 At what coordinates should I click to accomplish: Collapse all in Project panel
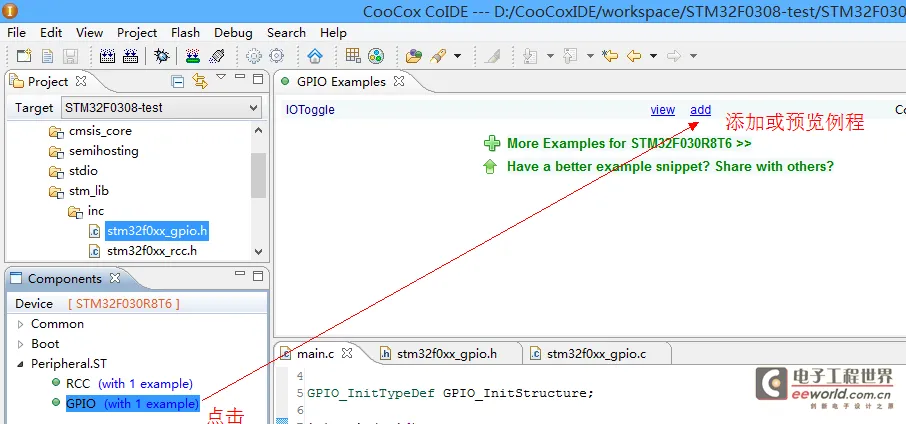(179, 81)
